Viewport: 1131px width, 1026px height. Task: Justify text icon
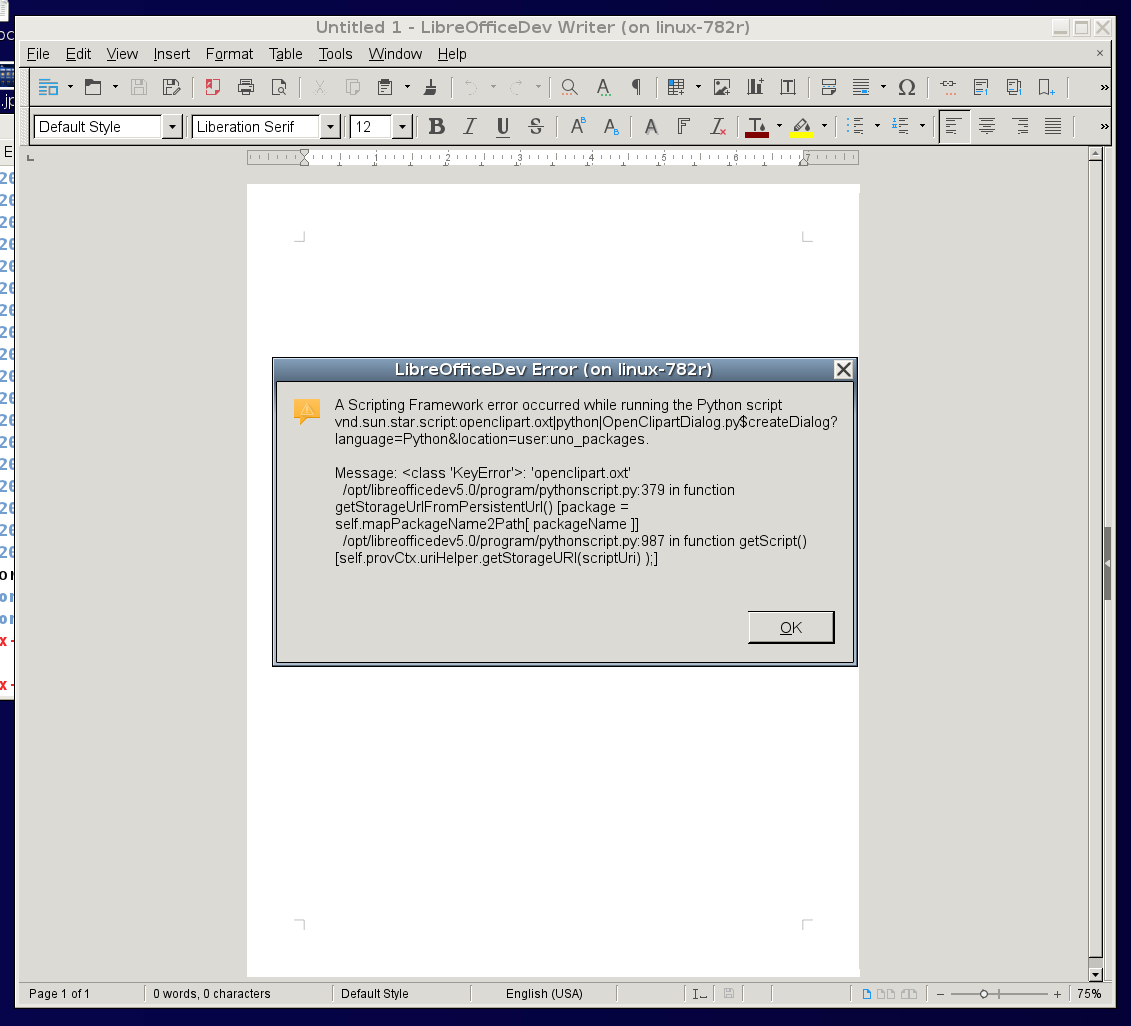[x=1053, y=126]
